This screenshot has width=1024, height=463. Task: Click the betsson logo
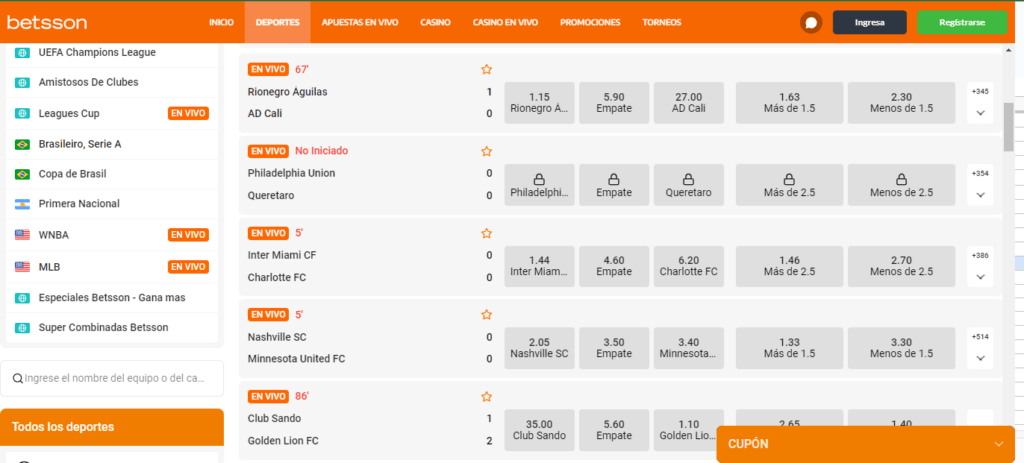click(x=46, y=22)
